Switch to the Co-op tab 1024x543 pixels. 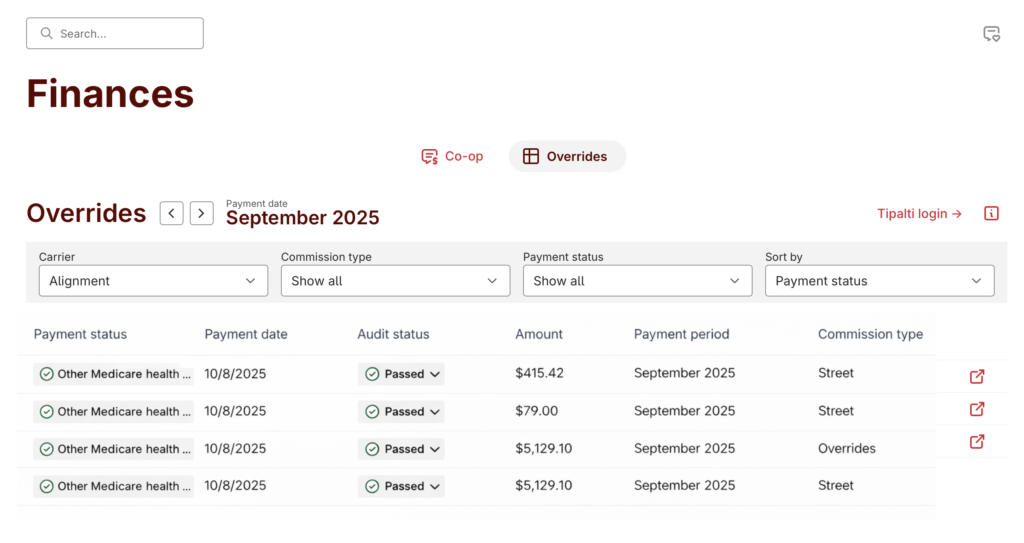point(452,156)
